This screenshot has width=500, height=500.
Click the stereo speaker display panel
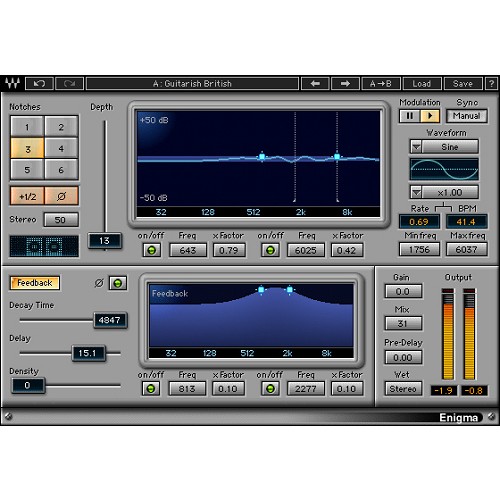44,246
